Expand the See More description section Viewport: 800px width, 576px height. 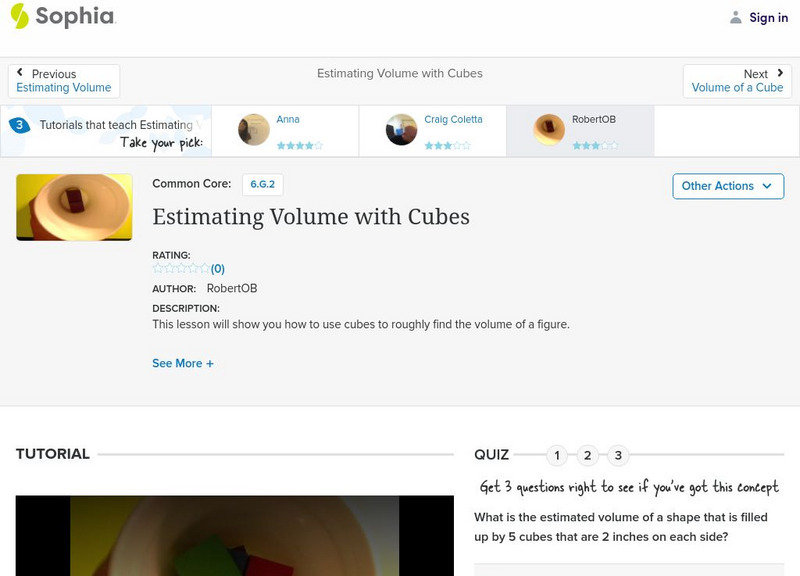[183, 363]
